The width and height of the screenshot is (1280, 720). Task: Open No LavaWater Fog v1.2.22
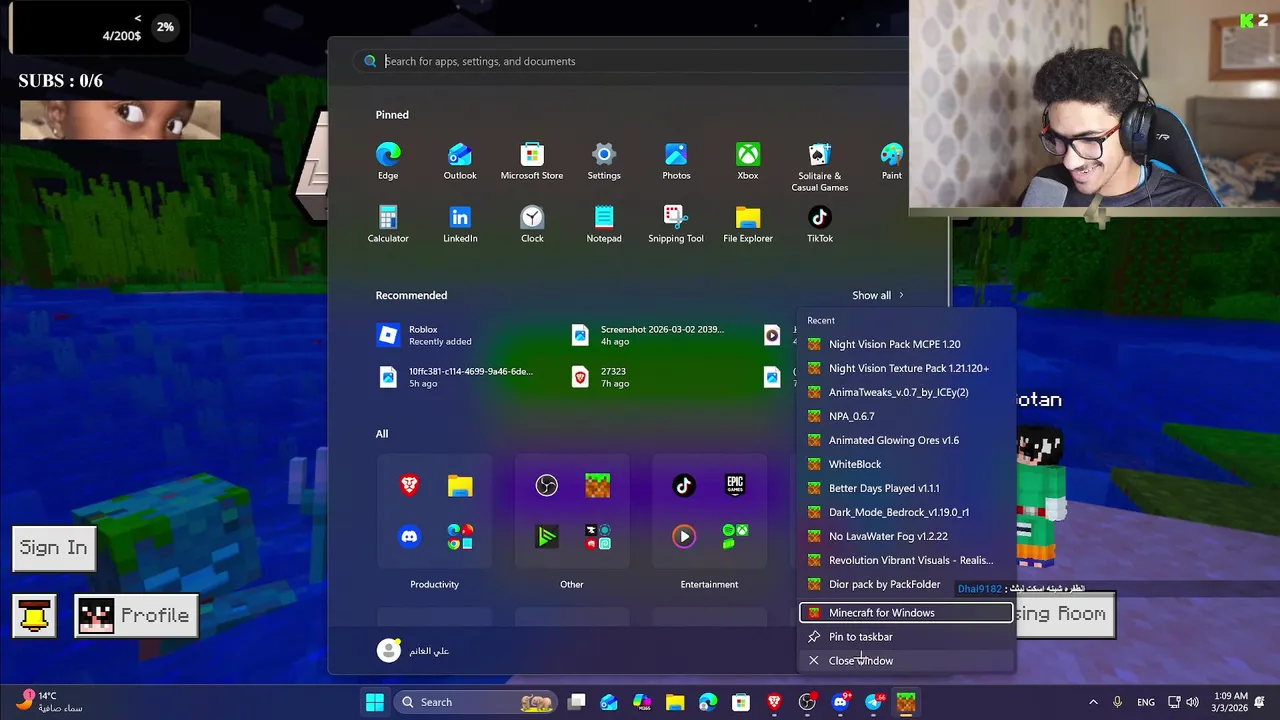click(906, 536)
